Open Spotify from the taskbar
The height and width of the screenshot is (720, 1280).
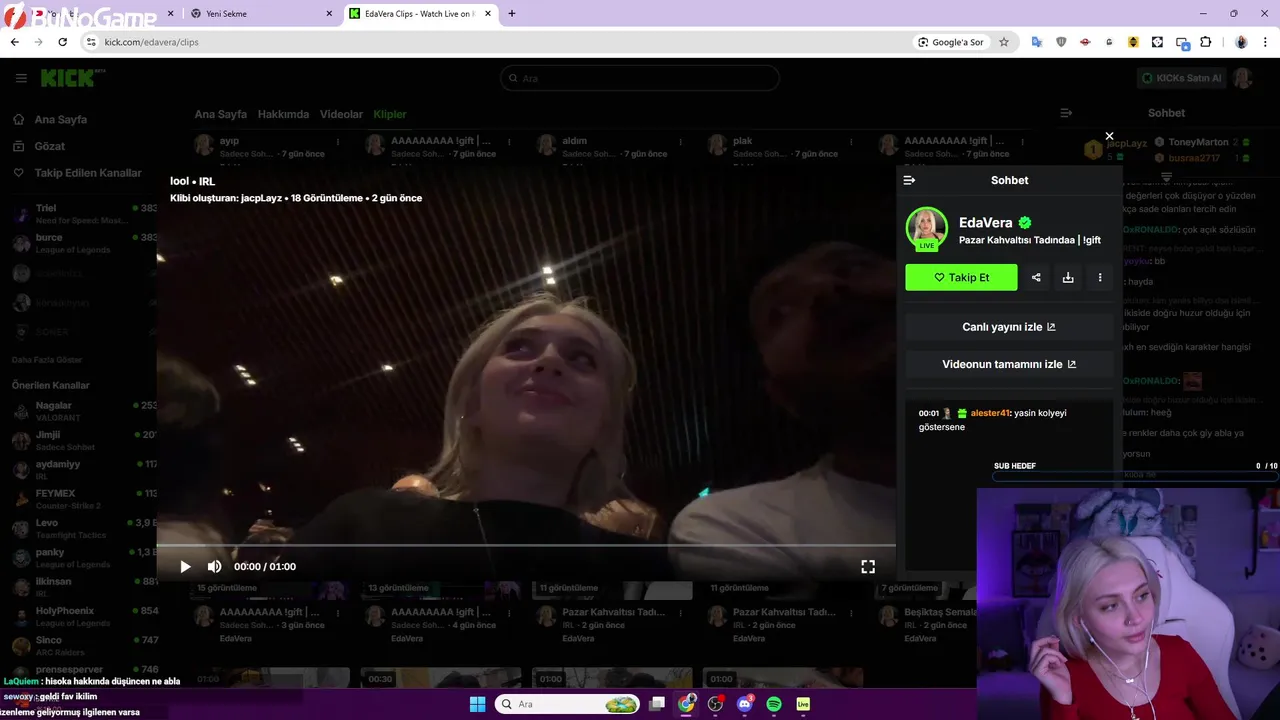click(774, 704)
